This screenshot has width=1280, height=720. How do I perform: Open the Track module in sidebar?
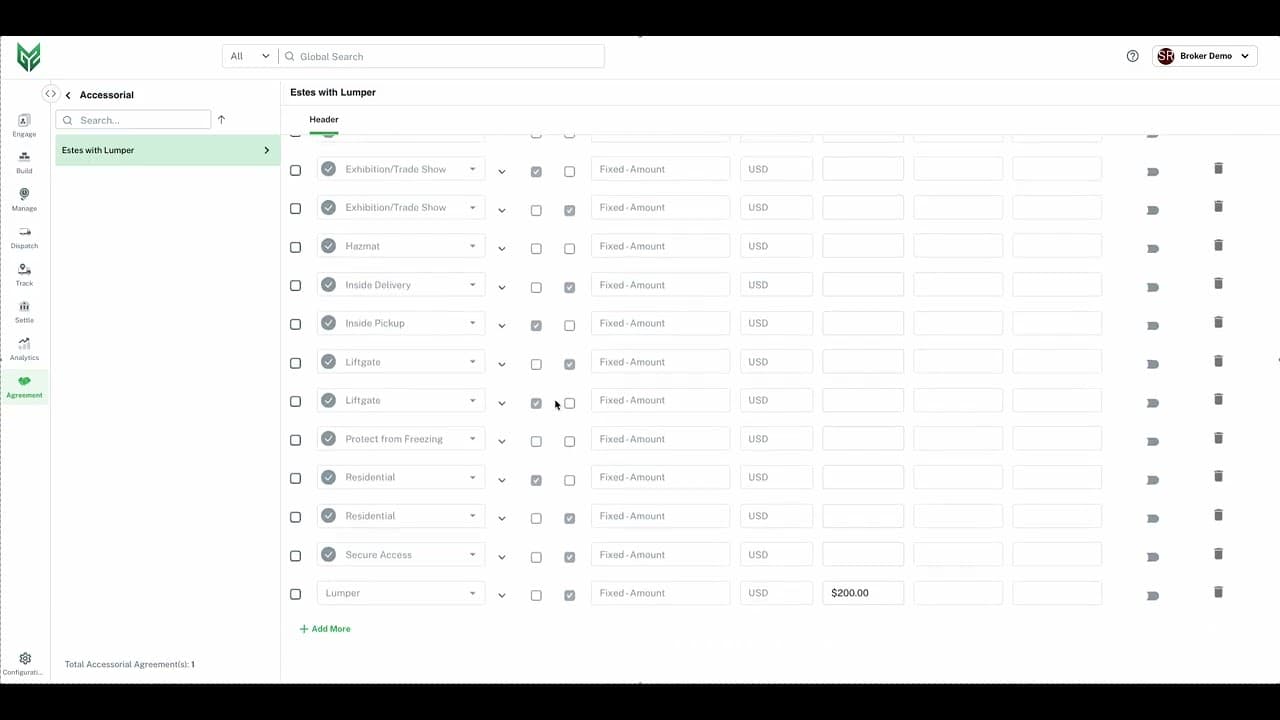pyautogui.click(x=24, y=275)
